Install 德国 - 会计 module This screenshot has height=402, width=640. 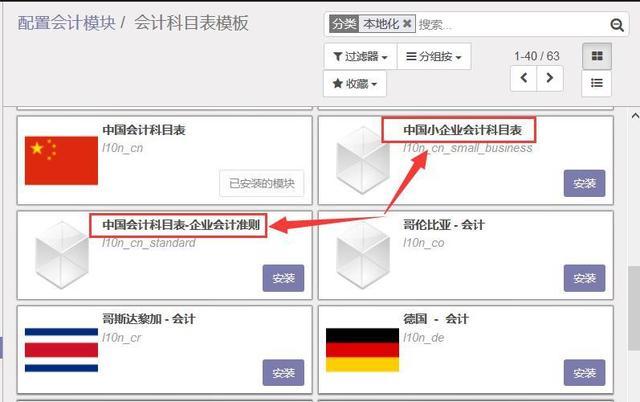click(584, 373)
